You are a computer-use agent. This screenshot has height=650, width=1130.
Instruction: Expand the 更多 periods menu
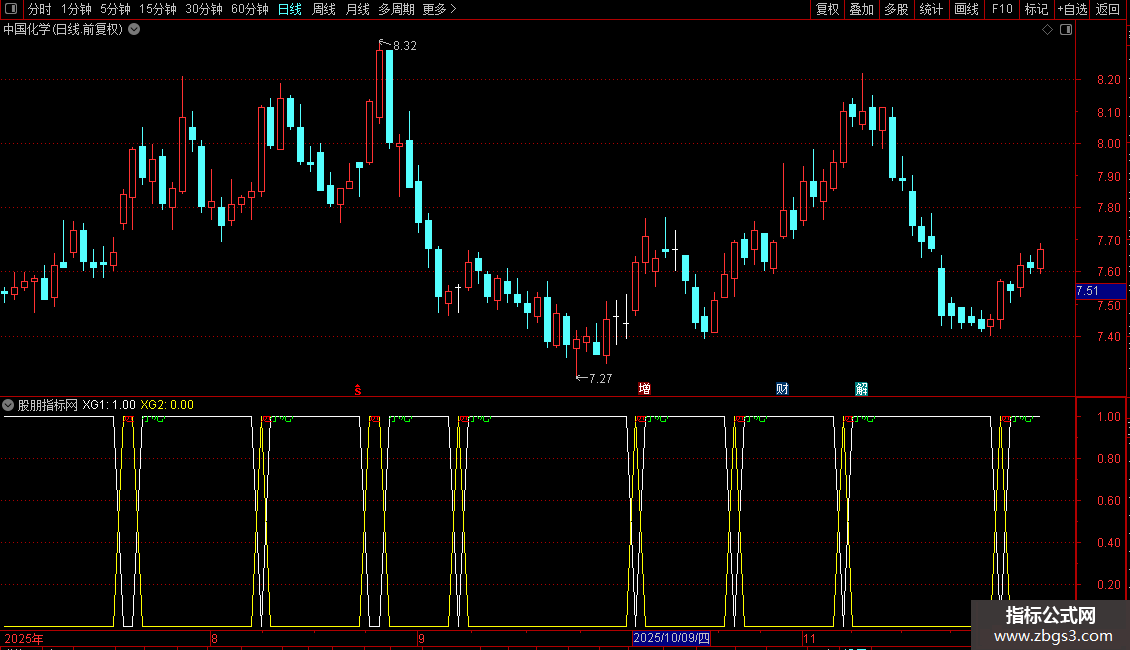pos(440,9)
